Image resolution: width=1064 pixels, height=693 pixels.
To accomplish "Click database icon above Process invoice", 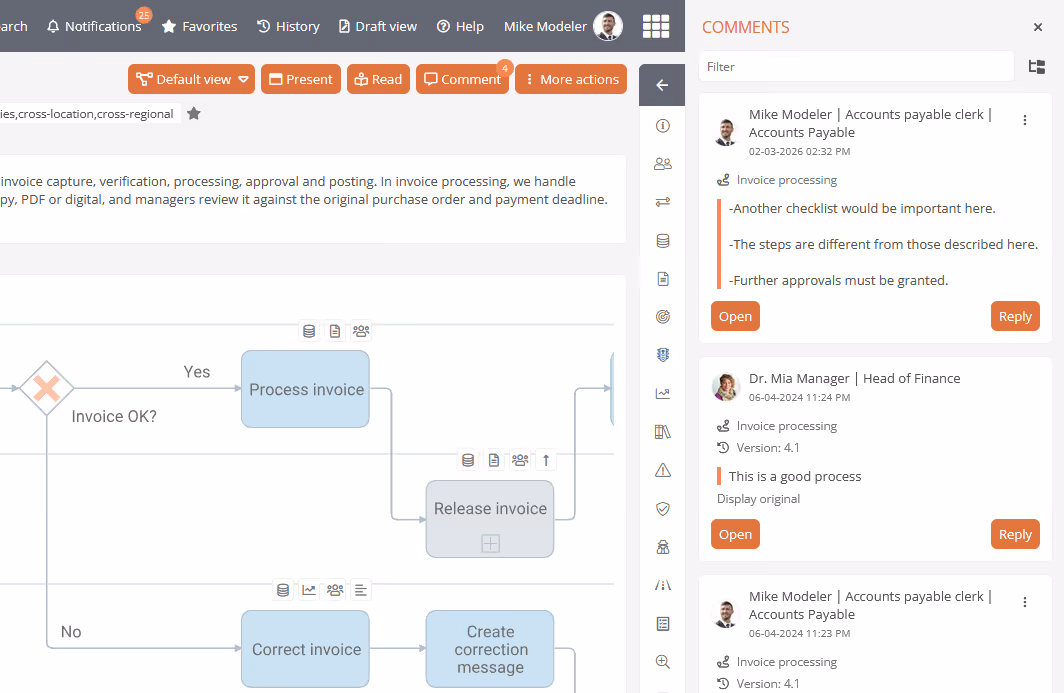I will [x=309, y=331].
